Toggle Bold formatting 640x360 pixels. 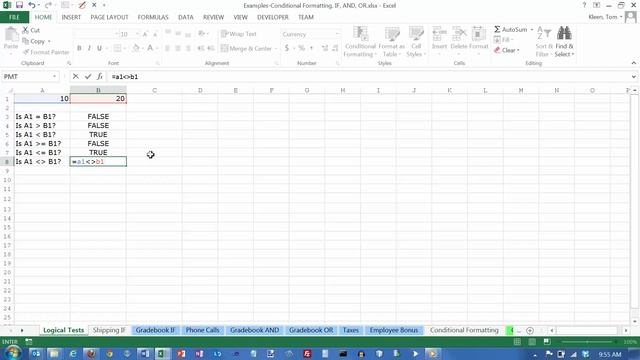(79, 48)
